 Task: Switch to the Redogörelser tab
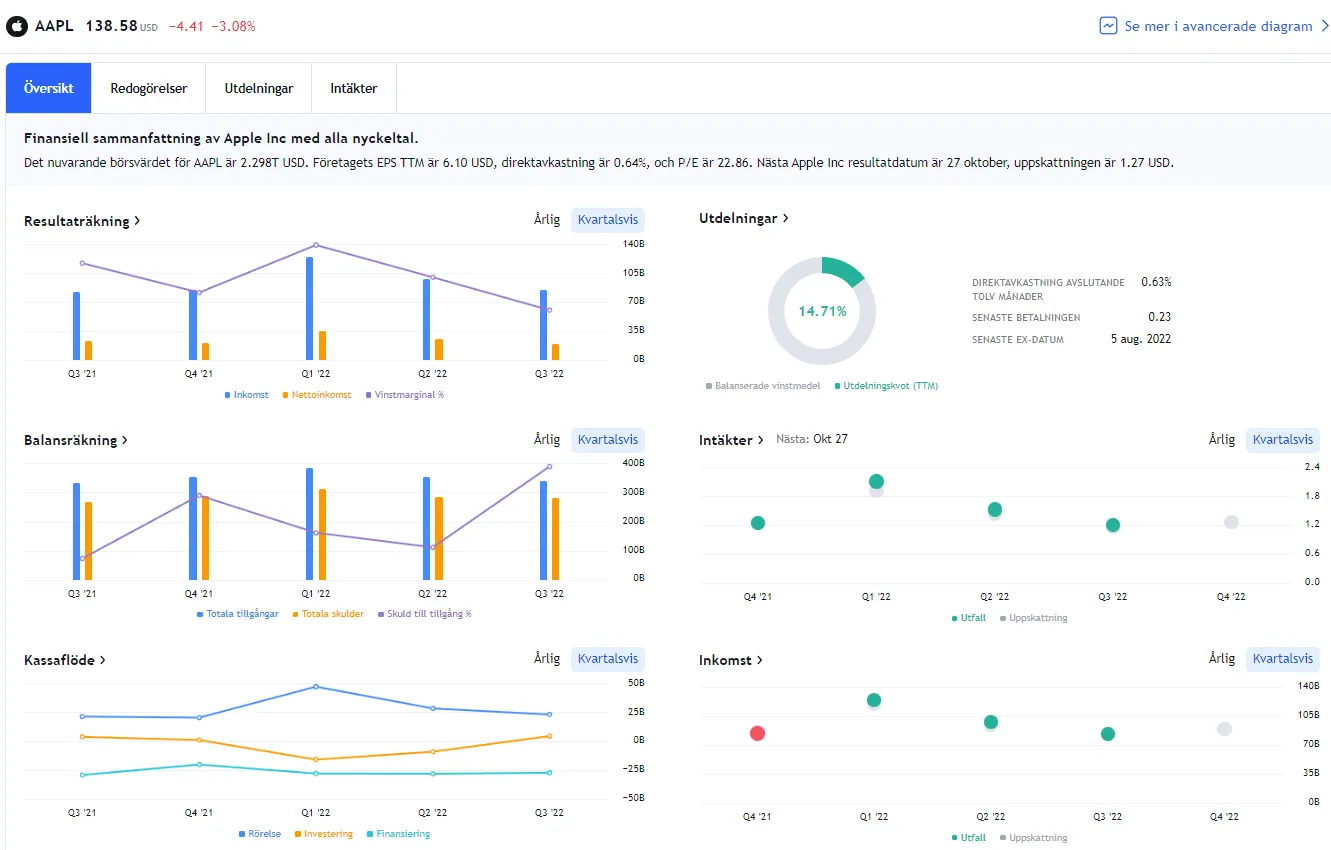[149, 88]
